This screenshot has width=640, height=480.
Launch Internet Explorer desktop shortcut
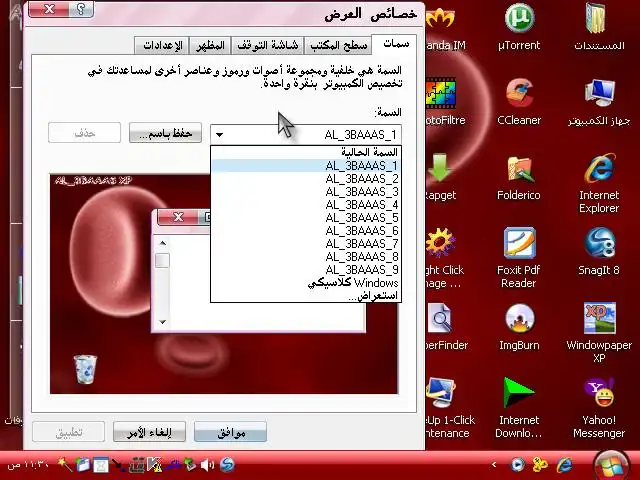[x=599, y=183]
